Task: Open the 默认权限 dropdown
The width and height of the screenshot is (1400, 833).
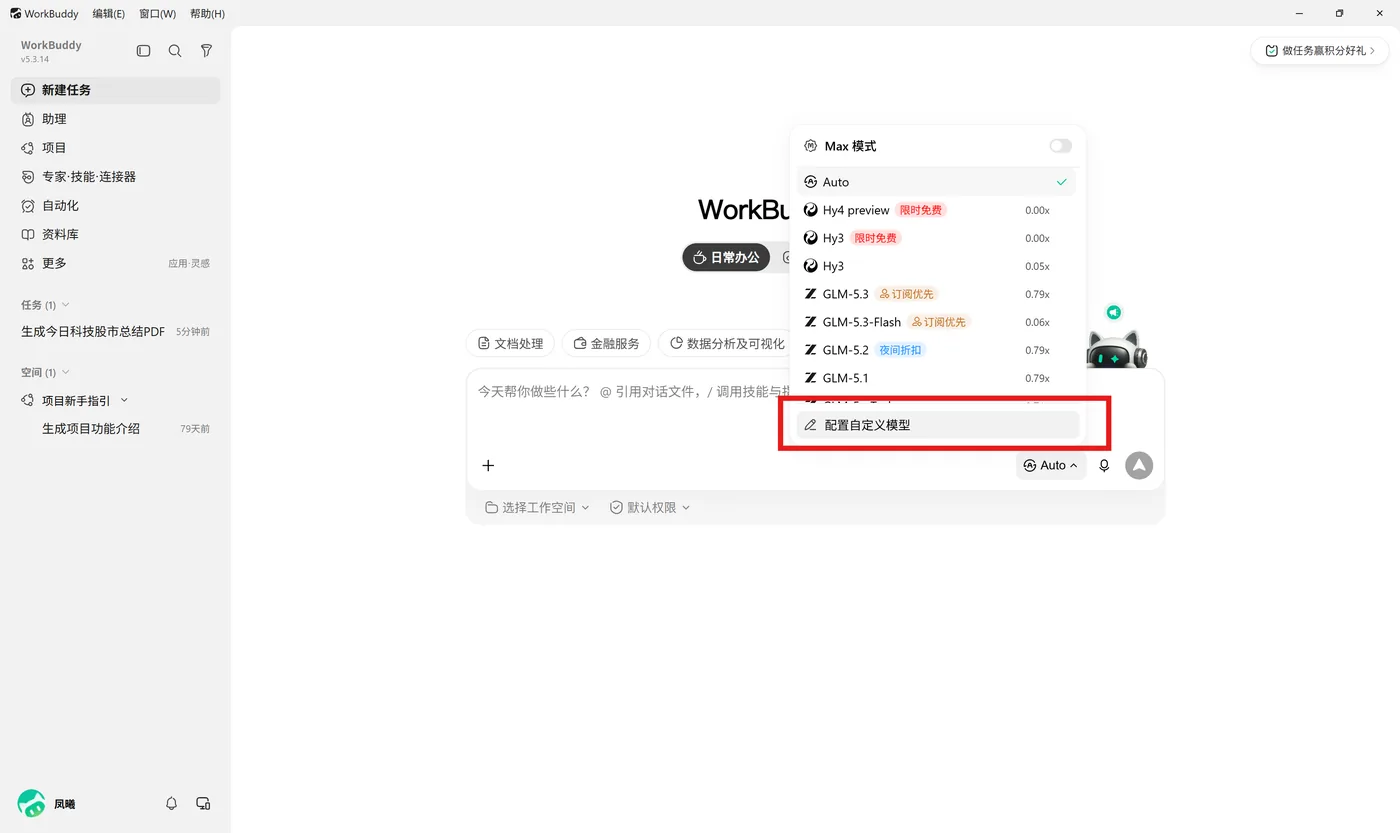Action: tap(650, 508)
